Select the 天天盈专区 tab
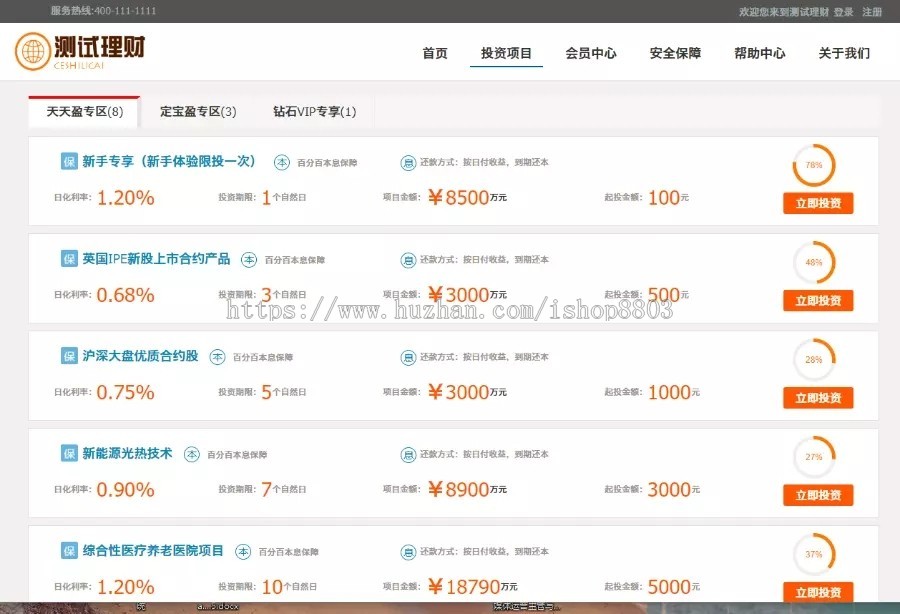The image size is (900, 614). (83, 112)
